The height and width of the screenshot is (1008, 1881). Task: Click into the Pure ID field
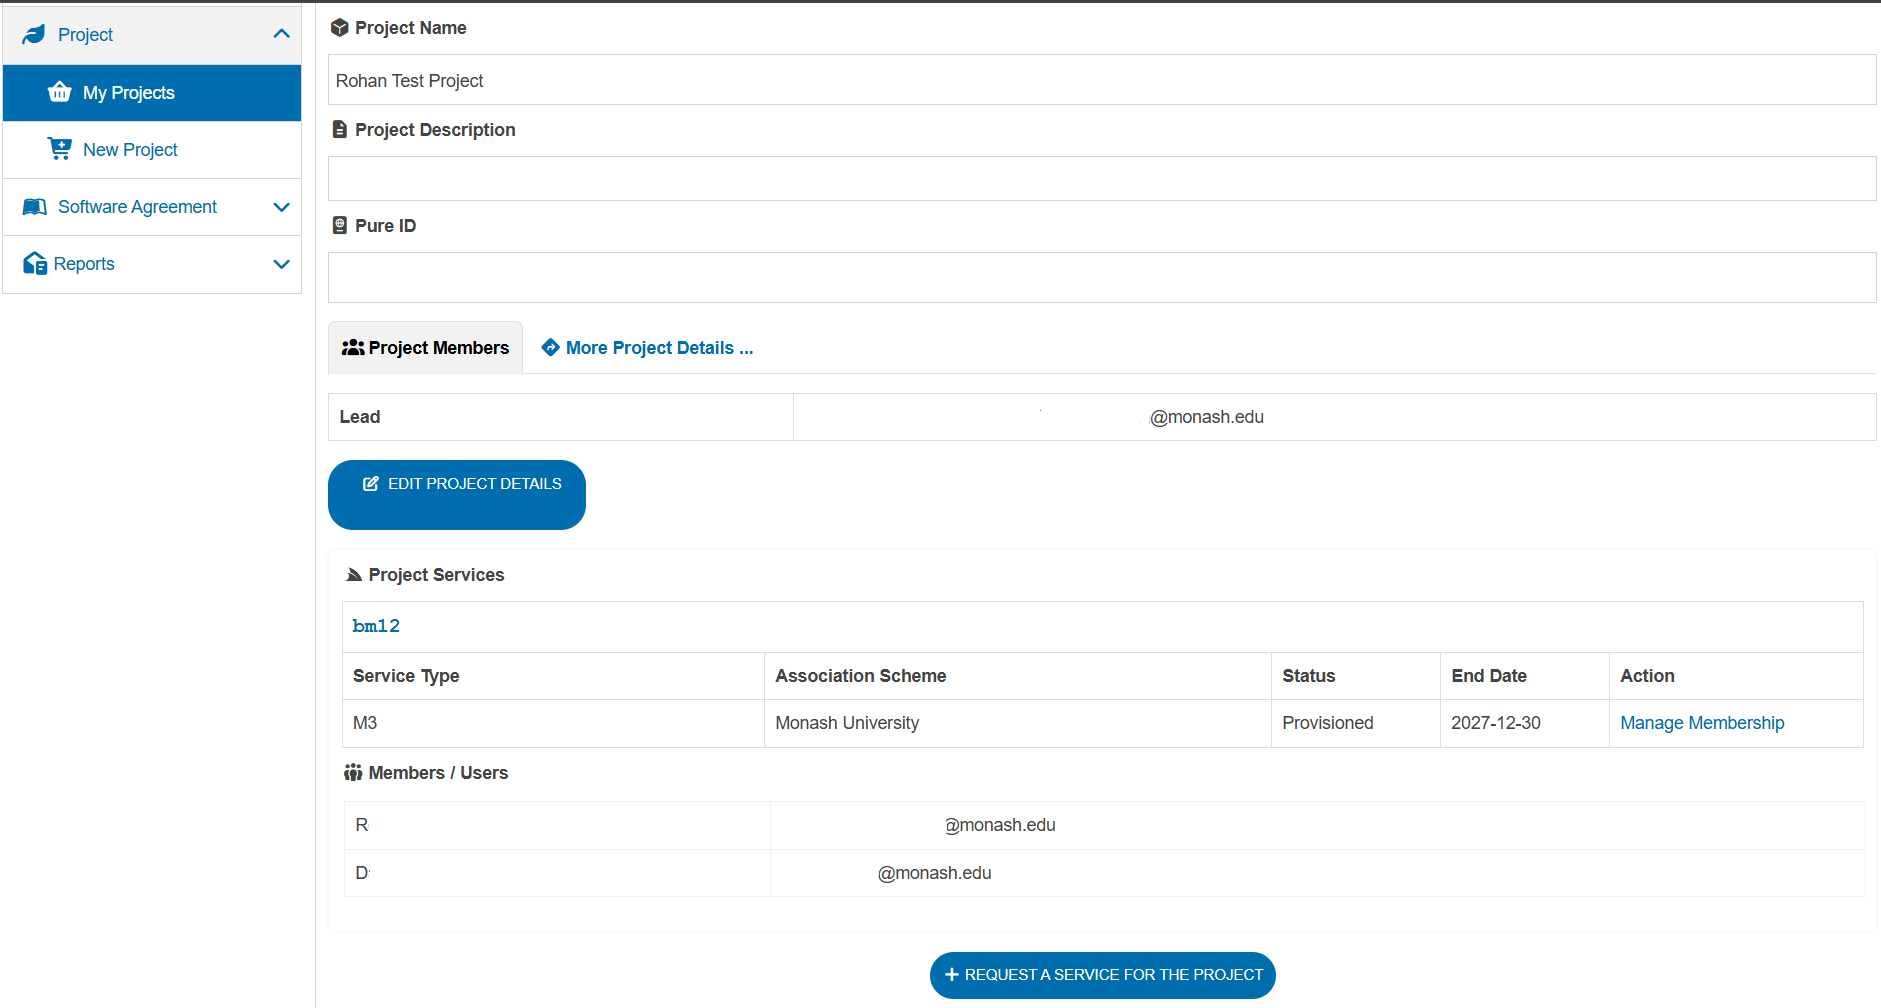(1101, 277)
